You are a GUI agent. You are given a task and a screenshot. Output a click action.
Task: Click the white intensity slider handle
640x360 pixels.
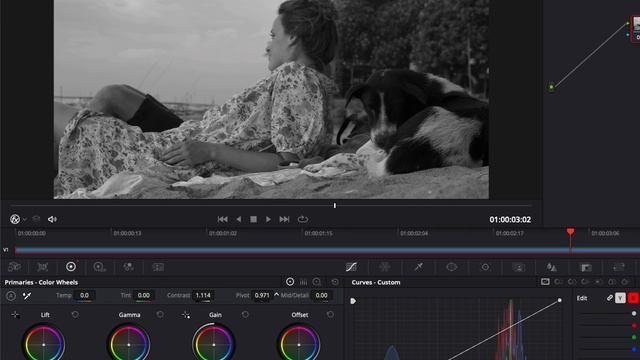tap(634, 313)
